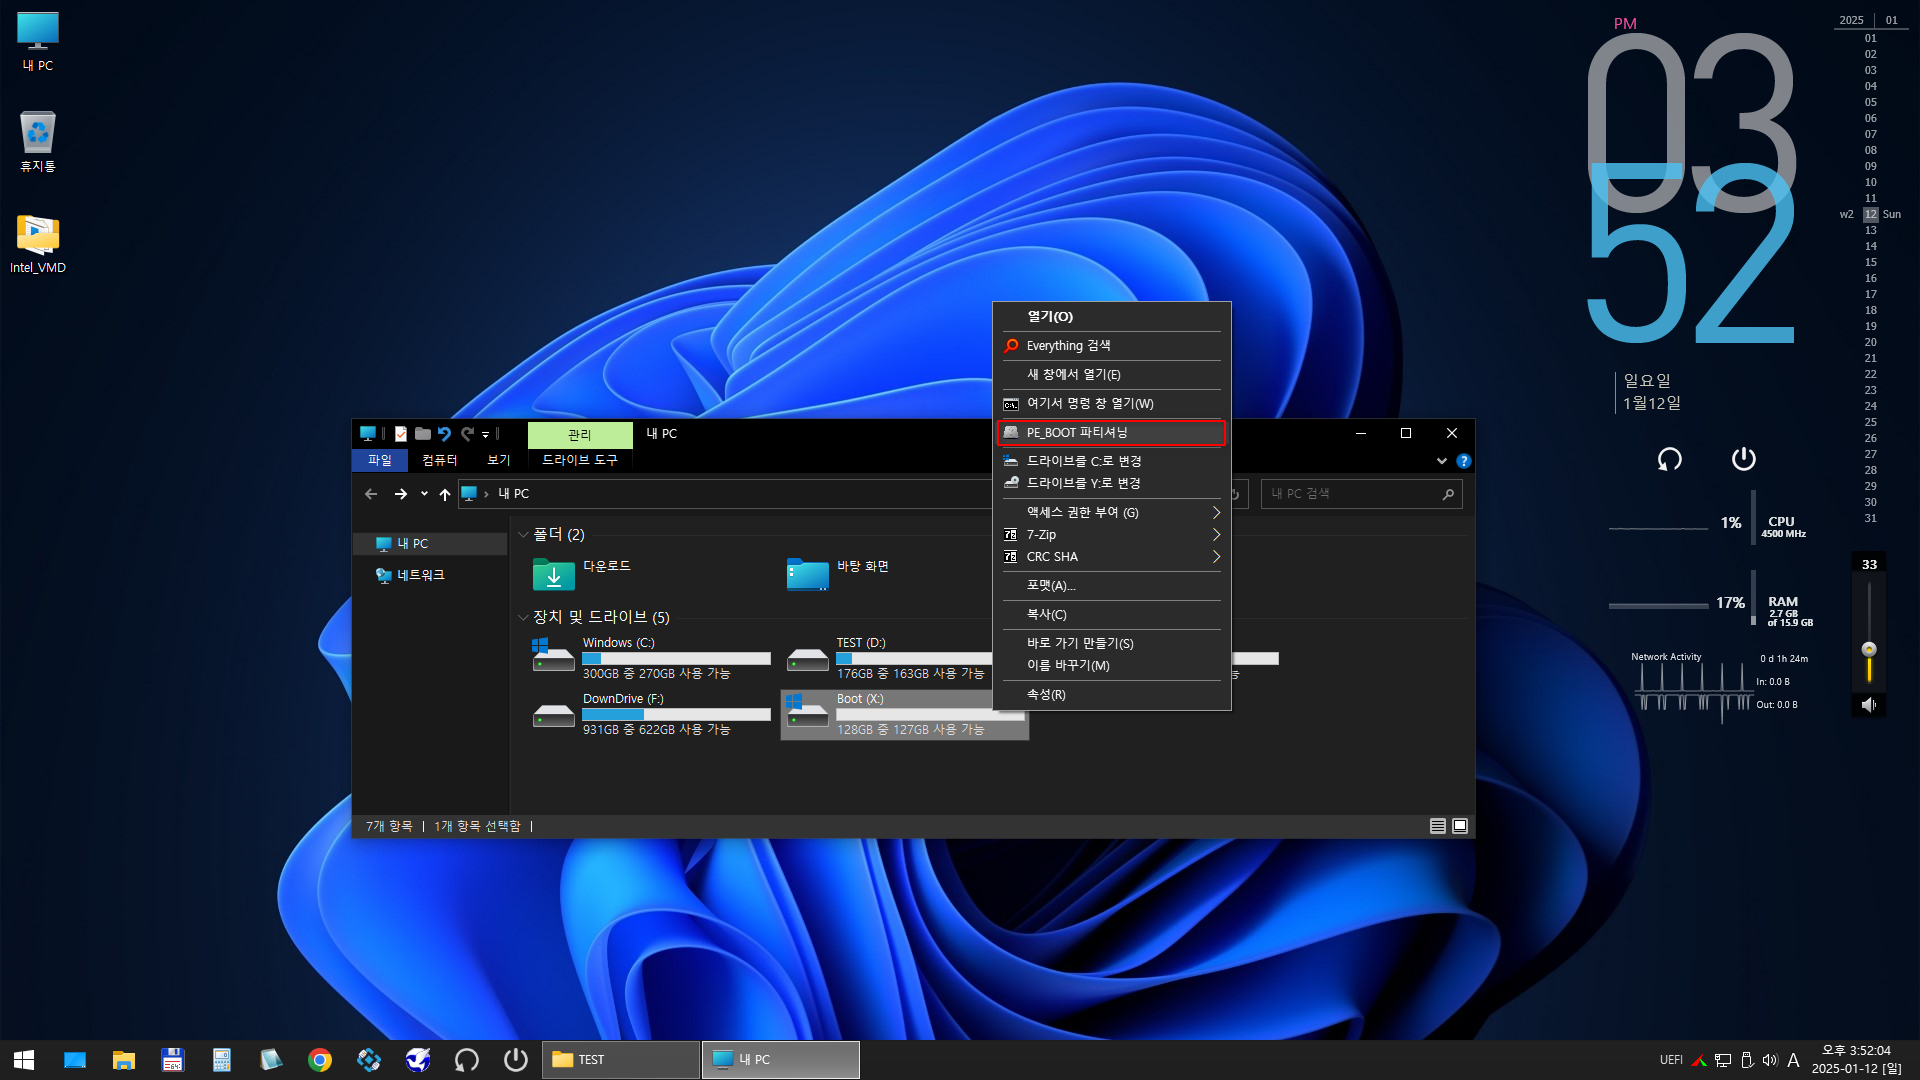Expand the ribbon with the chevron
The height and width of the screenshot is (1080, 1920).
pyautogui.click(x=1442, y=461)
